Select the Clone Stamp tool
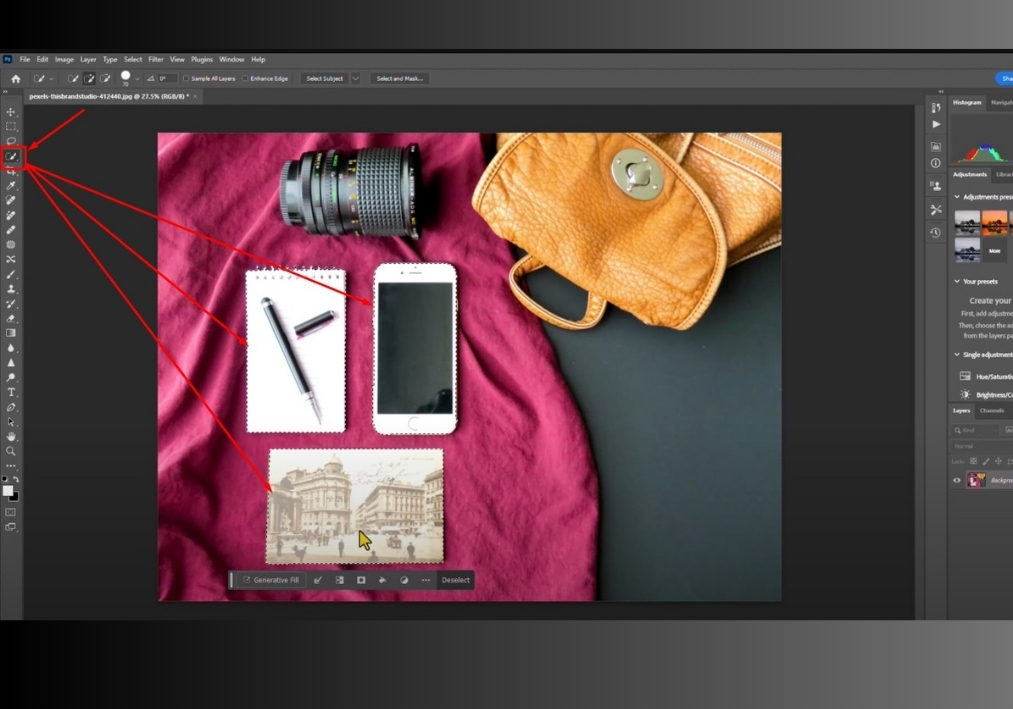The width and height of the screenshot is (1013, 709). pyautogui.click(x=11, y=289)
